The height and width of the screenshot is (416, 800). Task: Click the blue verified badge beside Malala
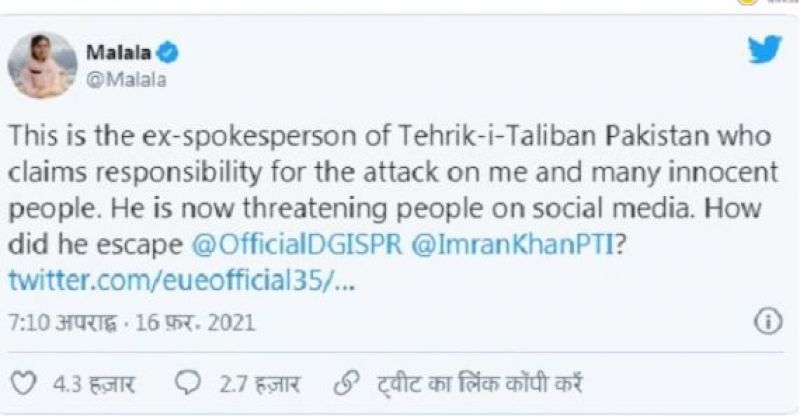pyautogui.click(x=171, y=51)
